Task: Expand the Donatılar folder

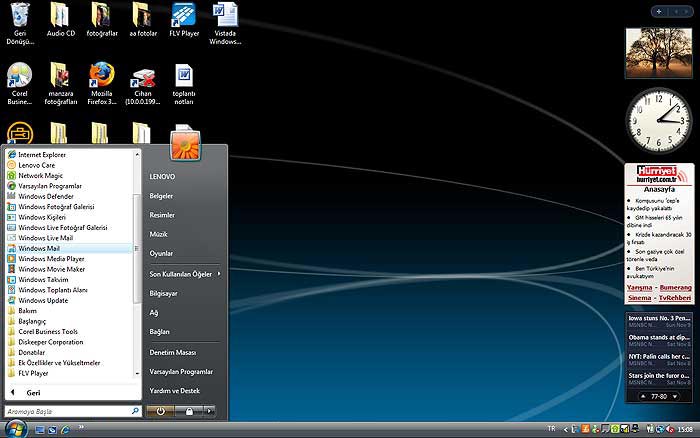Action: pyautogui.click(x=31, y=352)
